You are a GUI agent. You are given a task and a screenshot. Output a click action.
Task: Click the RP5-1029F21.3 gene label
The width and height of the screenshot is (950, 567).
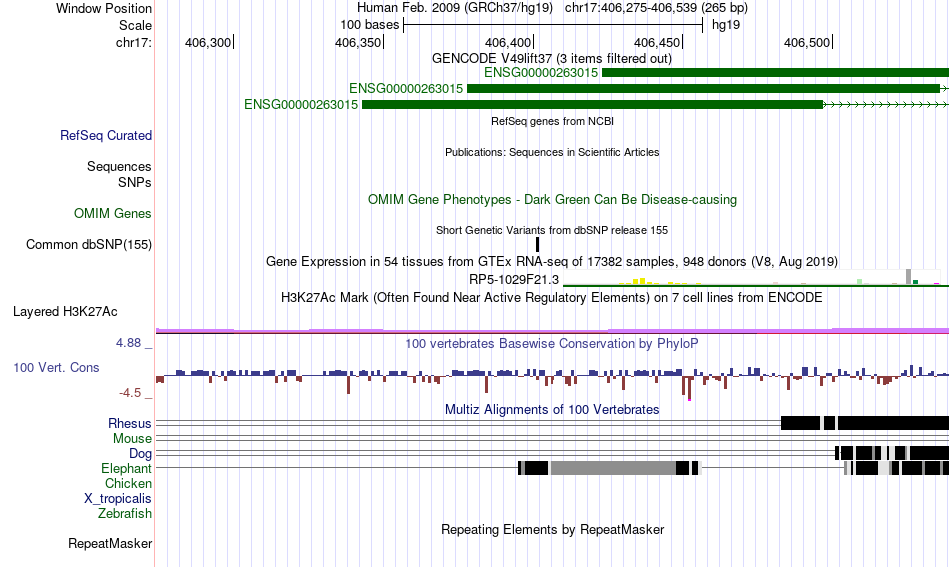[514, 279]
